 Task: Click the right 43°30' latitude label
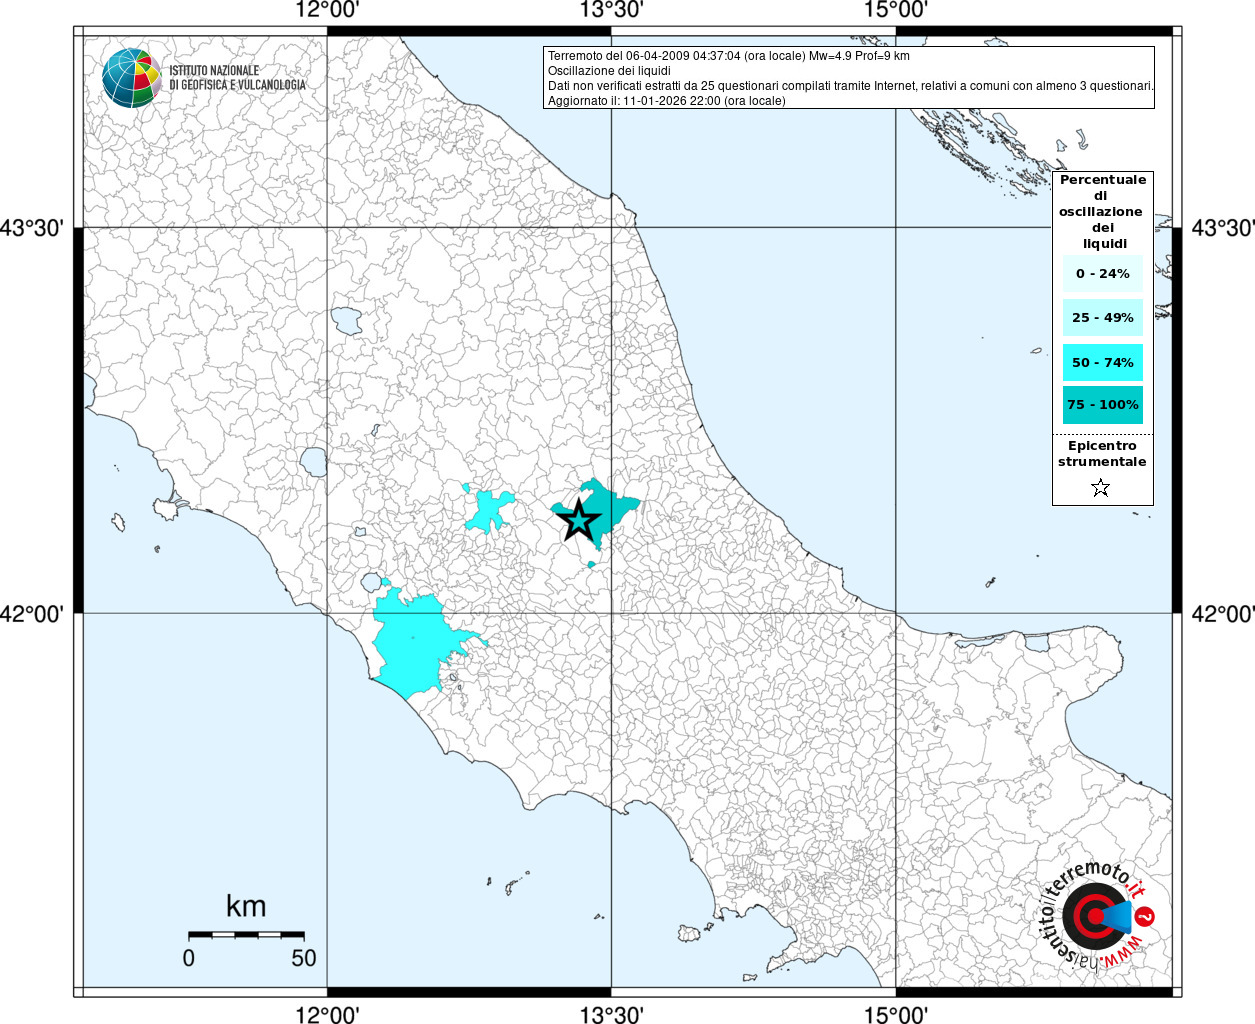(1223, 228)
